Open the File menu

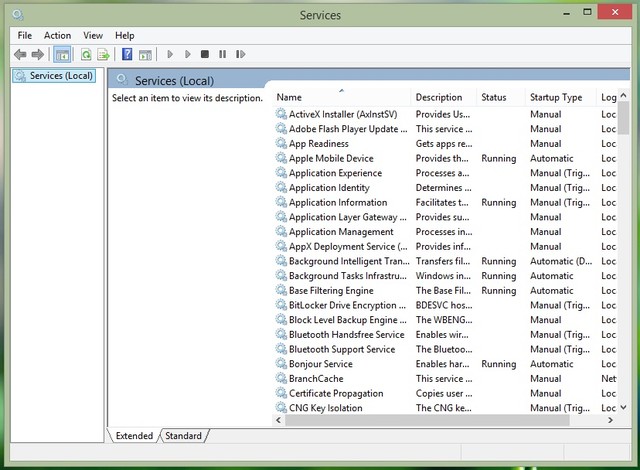pyautogui.click(x=25, y=35)
